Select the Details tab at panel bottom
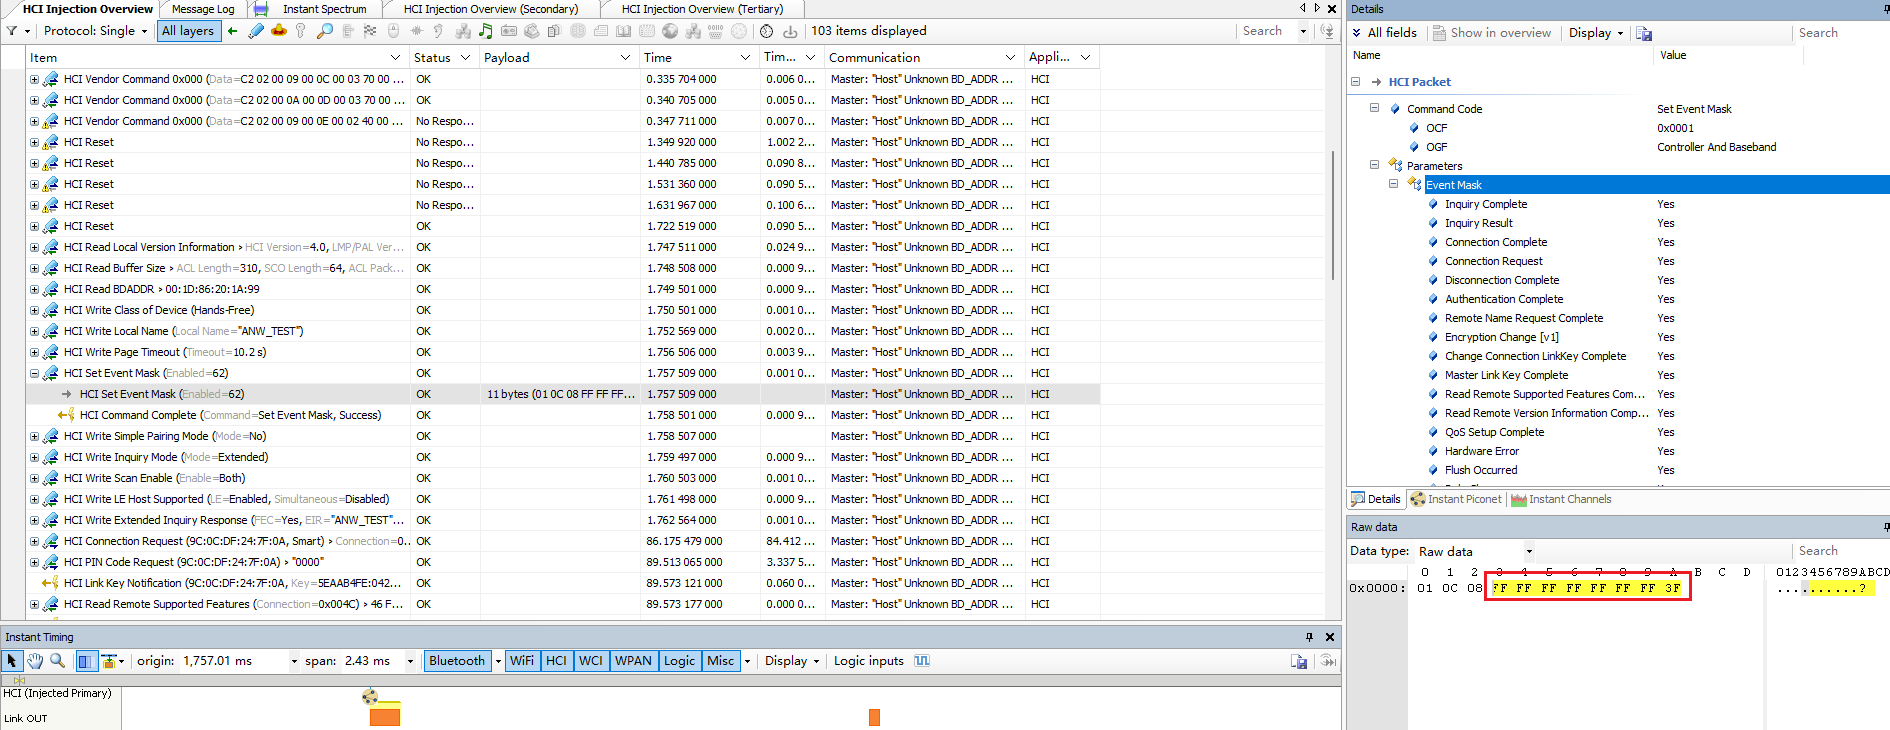Image resolution: width=1890 pixels, height=730 pixels. tap(1376, 499)
